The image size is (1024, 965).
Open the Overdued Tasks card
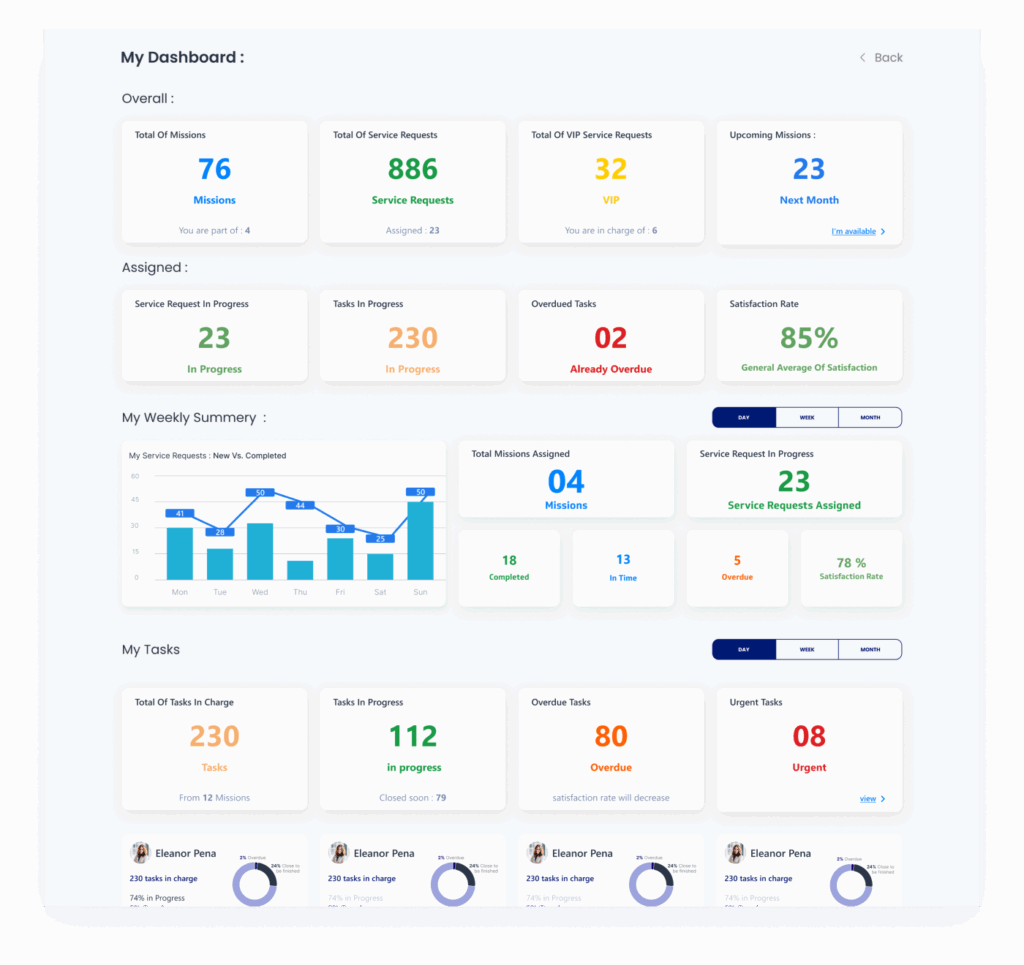pos(610,336)
